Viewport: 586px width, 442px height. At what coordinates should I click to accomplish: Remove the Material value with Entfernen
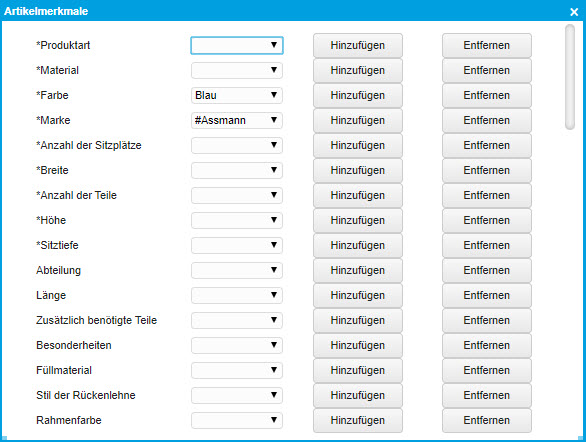487,70
